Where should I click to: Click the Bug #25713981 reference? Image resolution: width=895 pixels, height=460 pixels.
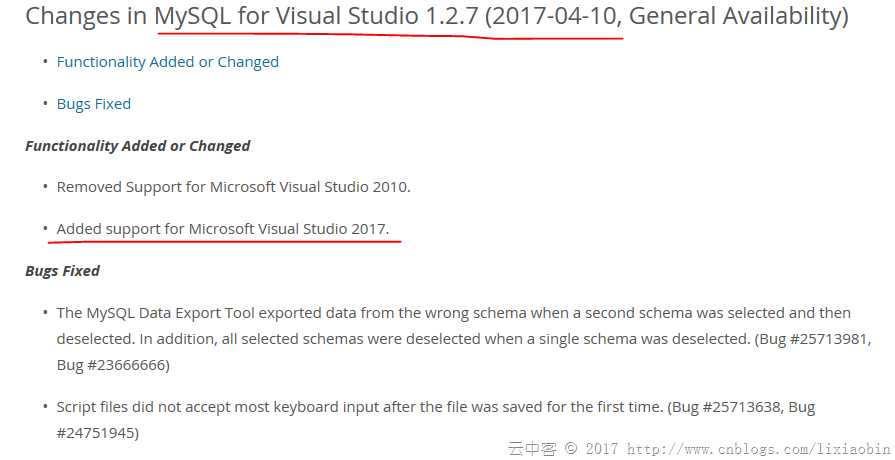(x=815, y=339)
